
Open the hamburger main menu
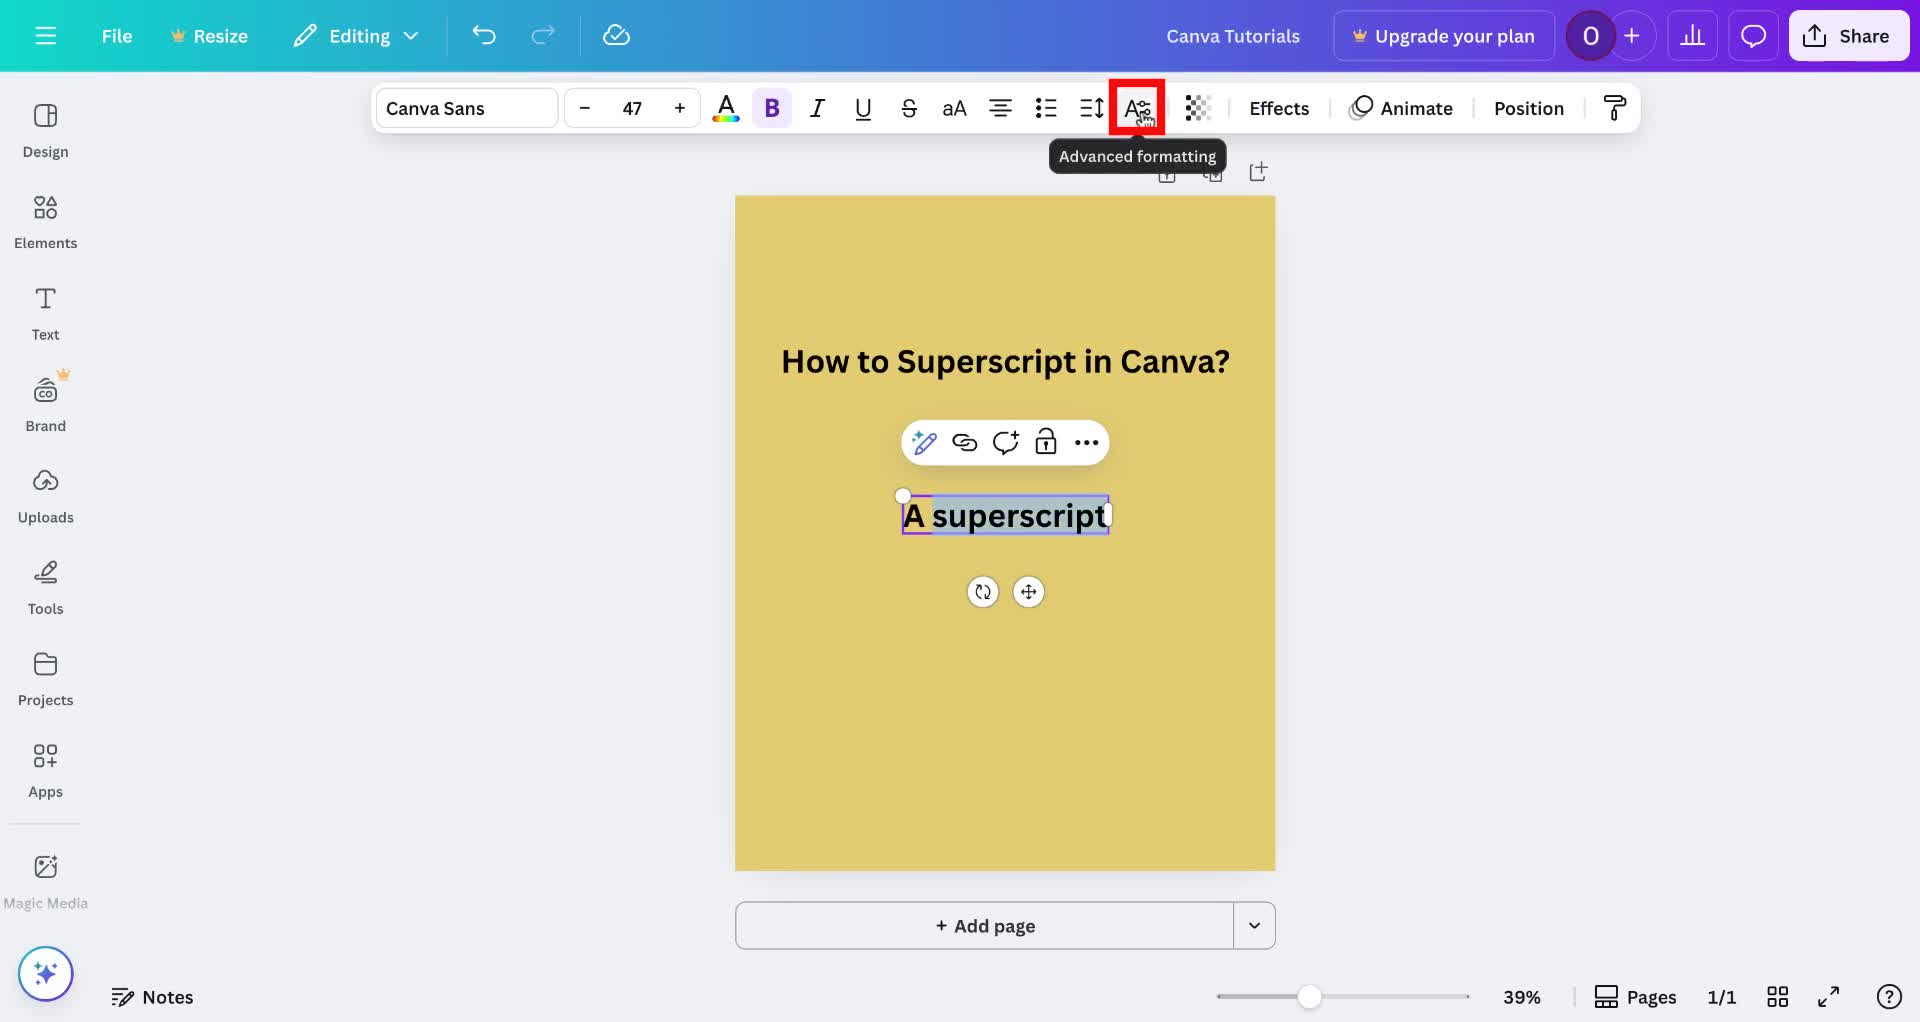pos(46,35)
